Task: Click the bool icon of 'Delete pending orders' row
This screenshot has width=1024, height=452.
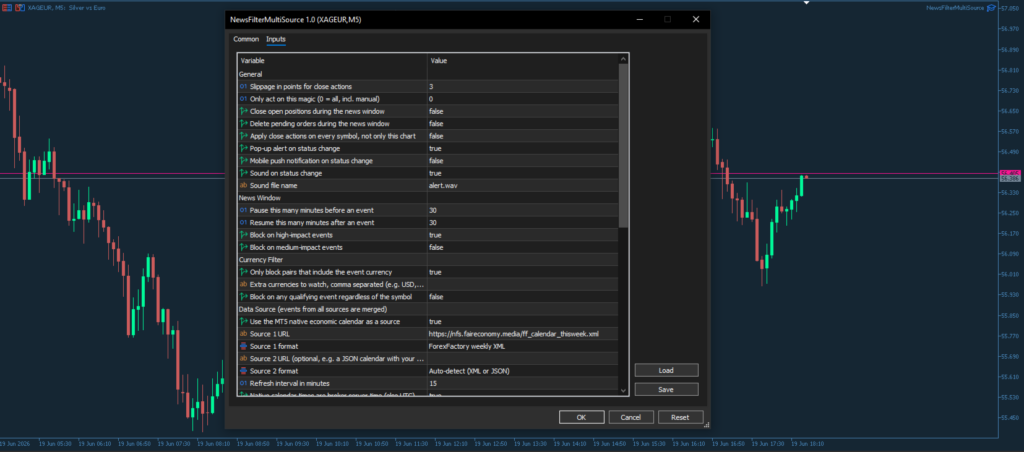Action: click(x=244, y=124)
